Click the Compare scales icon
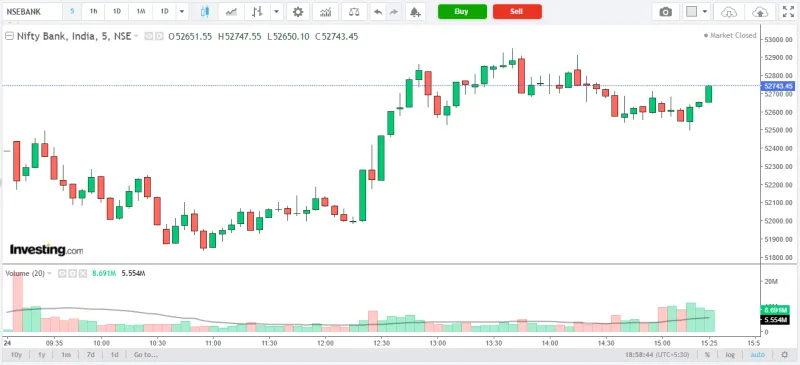The image size is (800, 365). pyautogui.click(x=354, y=11)
